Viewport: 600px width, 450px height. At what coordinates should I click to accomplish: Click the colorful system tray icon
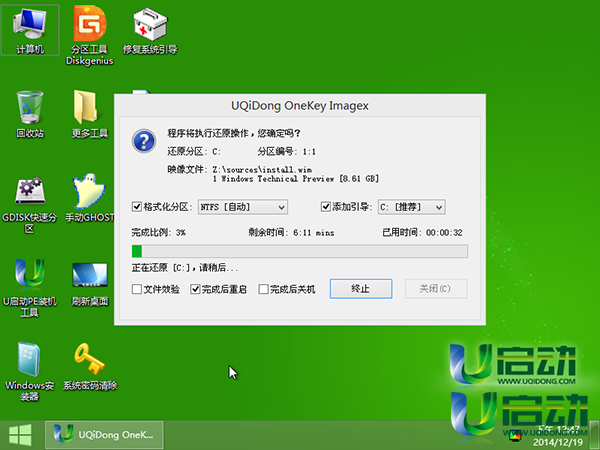(x=515, y=435)
